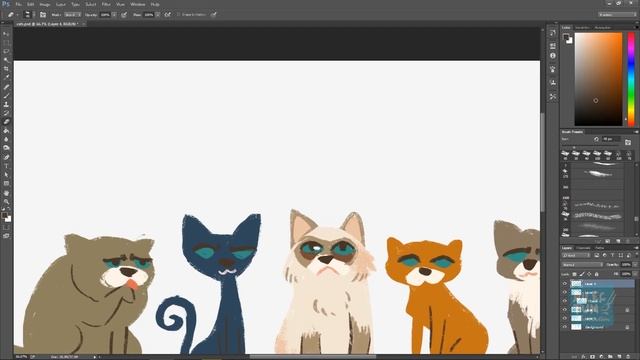Toggle the Erase to History checkbox
The width and height of the screenshot is (640, 360).
[x=178, y=15]
